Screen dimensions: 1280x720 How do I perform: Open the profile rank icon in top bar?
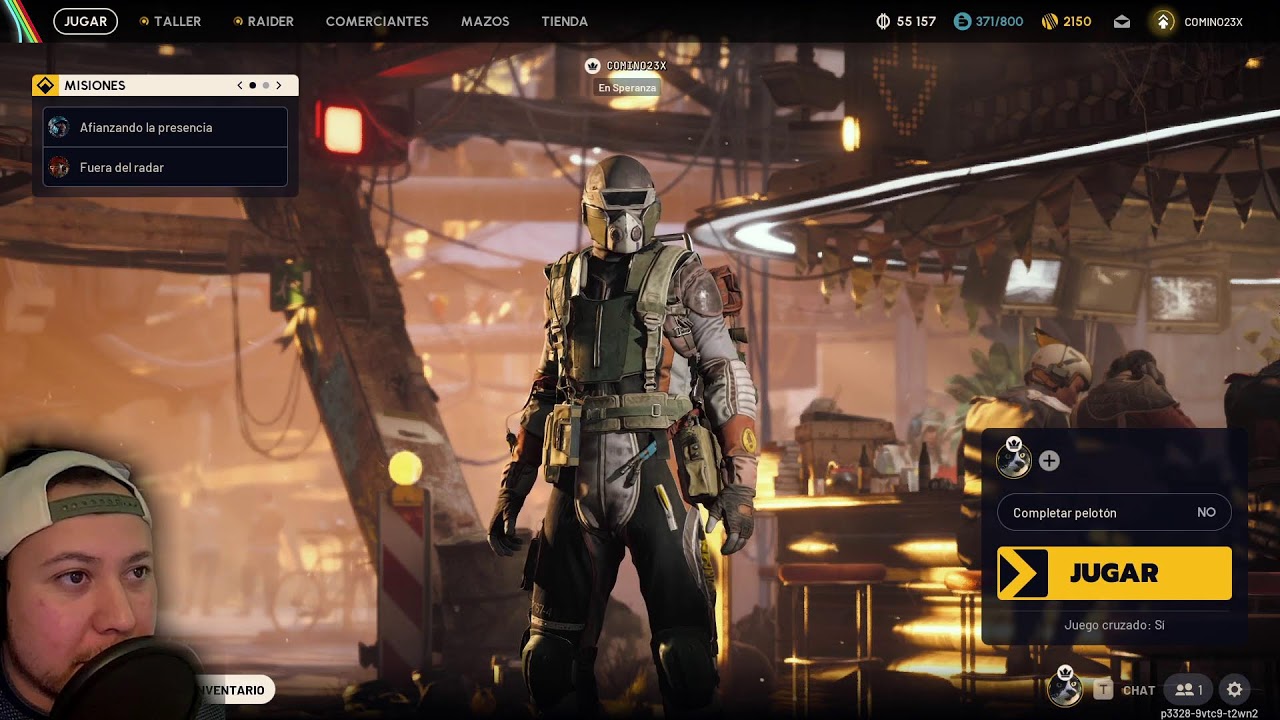click(x=1163, y=21)
